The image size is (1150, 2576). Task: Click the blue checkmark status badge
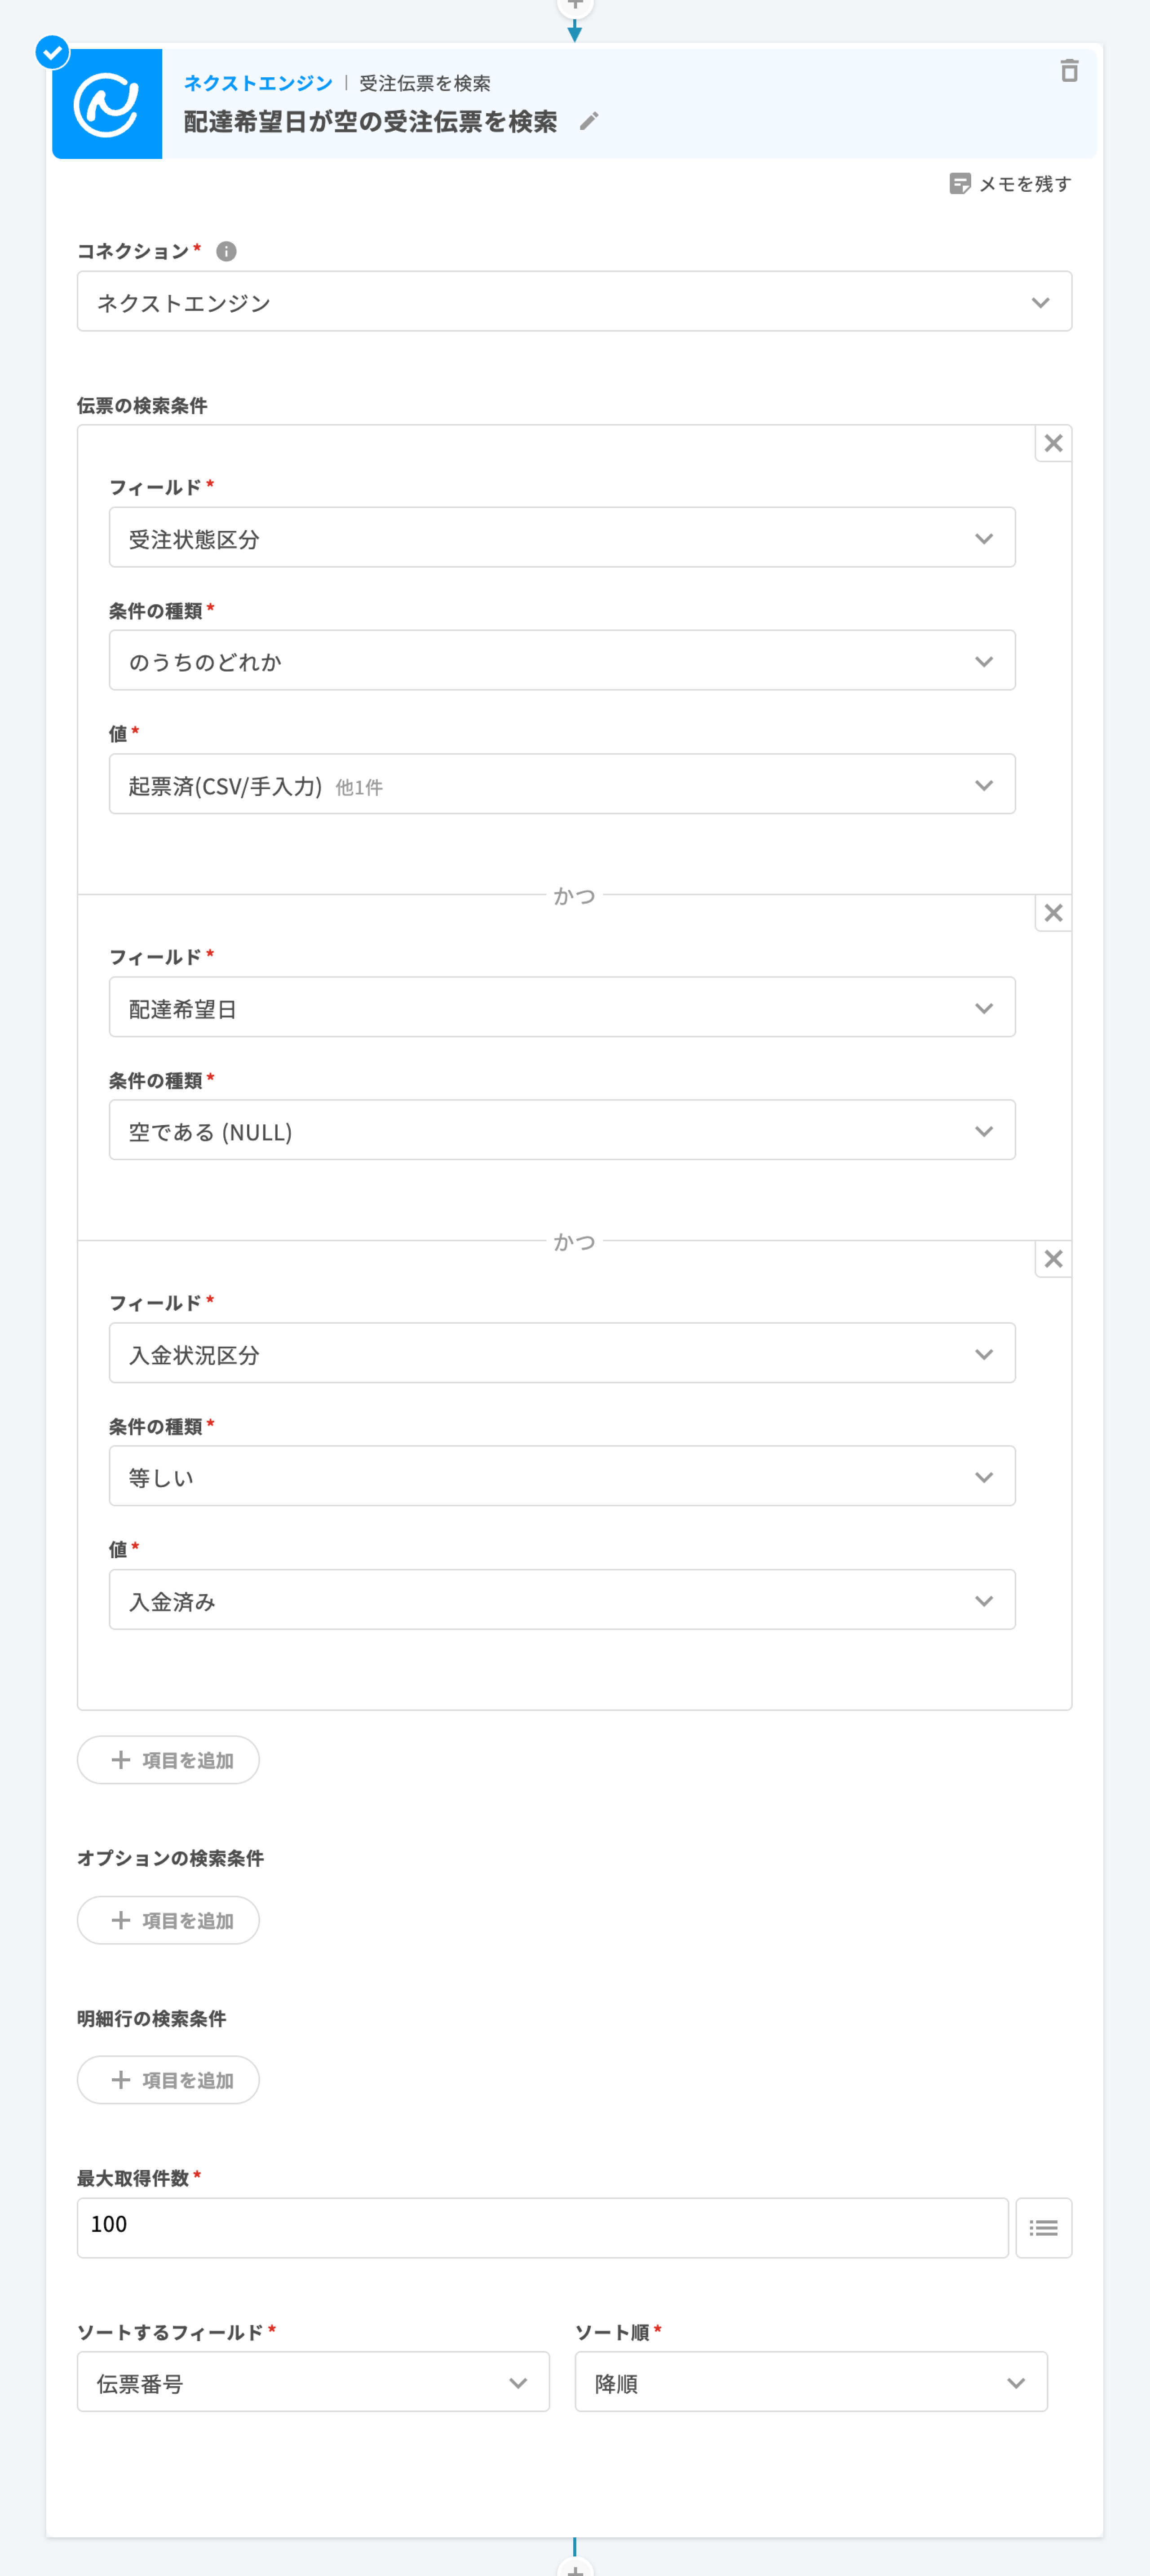point(53,52)
